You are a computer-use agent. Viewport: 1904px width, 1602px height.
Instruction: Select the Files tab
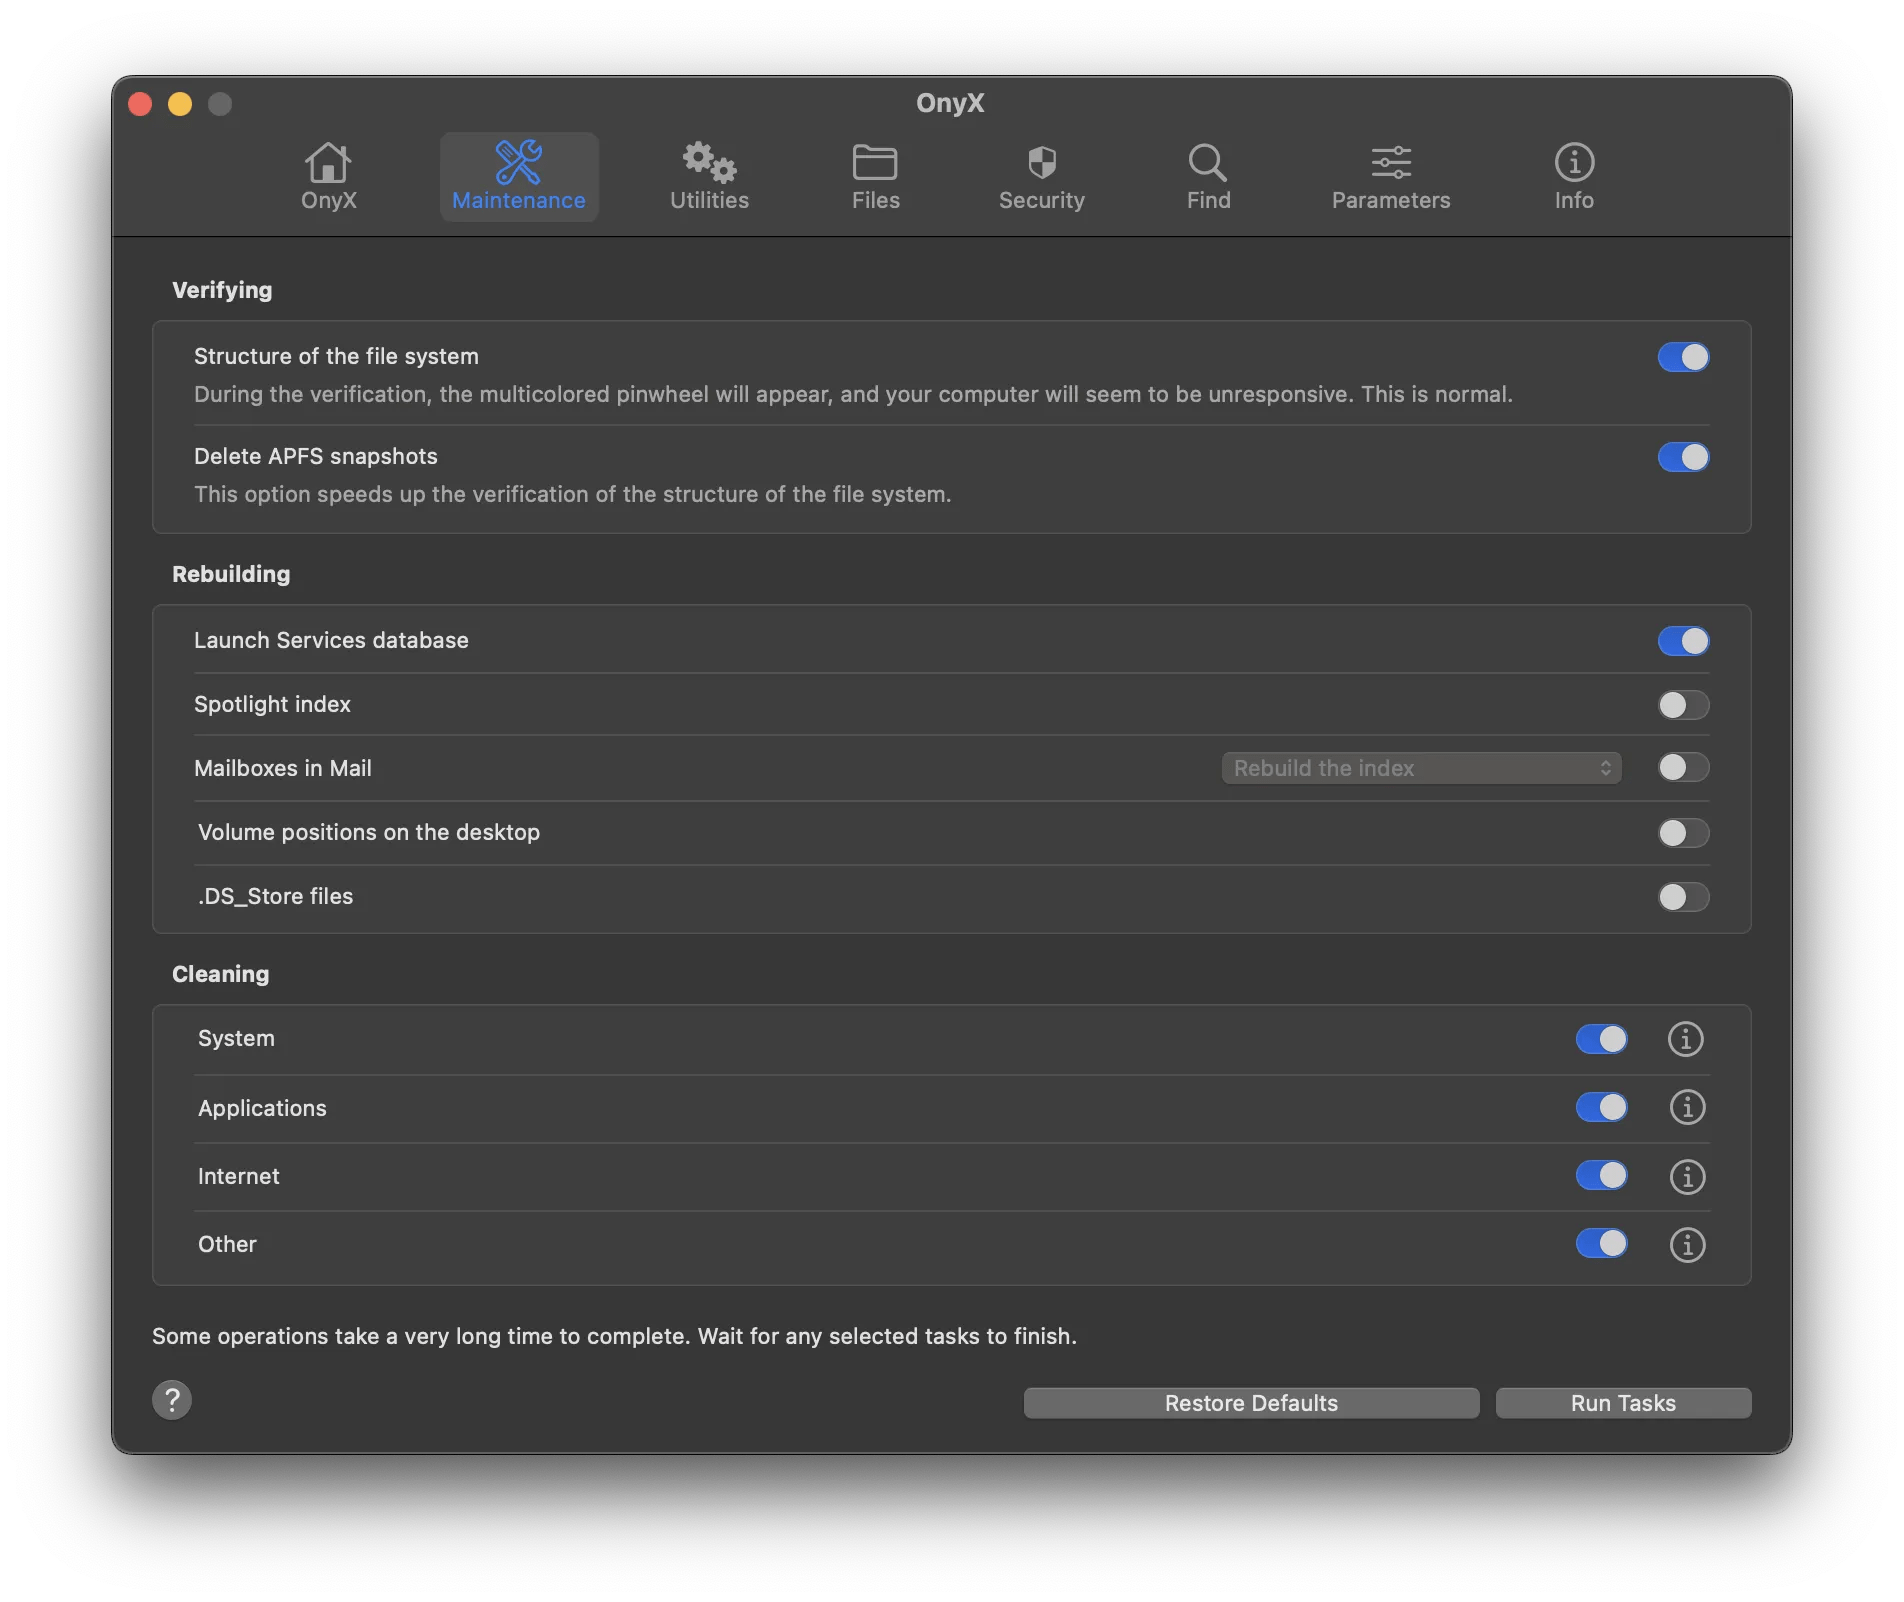pyautogui.click(x=874, y=178)
